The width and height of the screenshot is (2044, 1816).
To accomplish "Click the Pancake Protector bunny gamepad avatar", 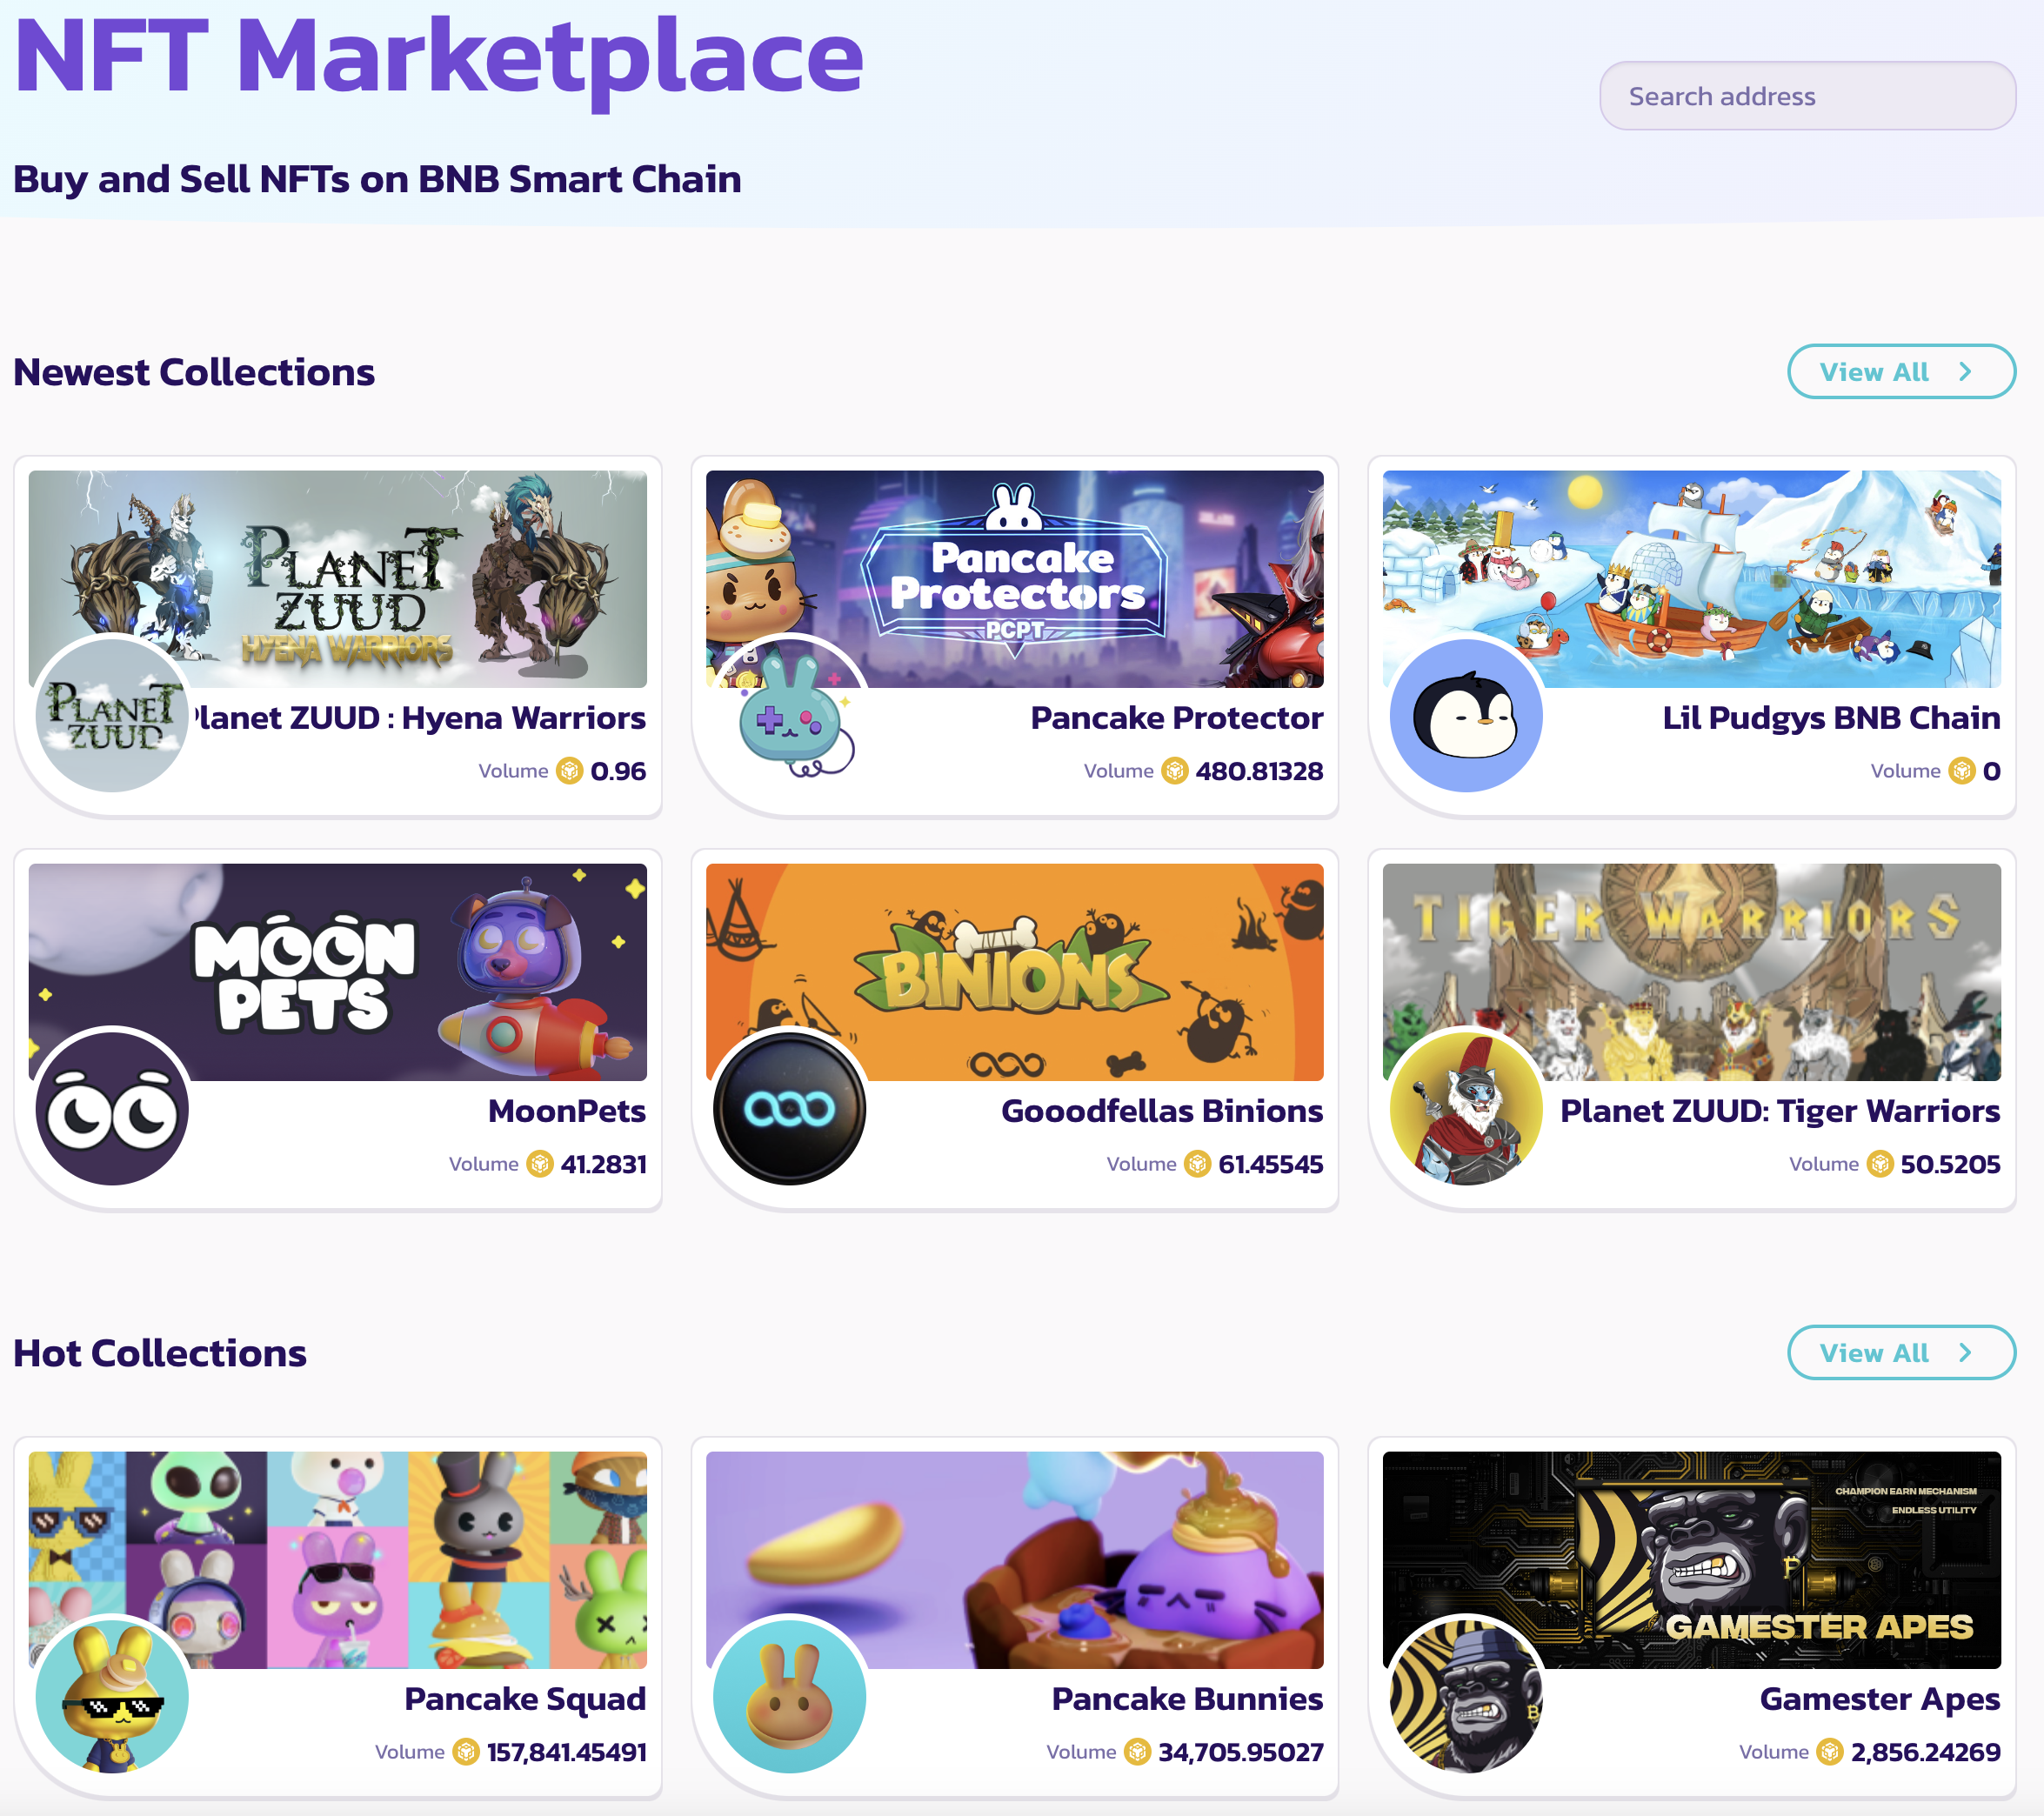I will coord(789,716).
